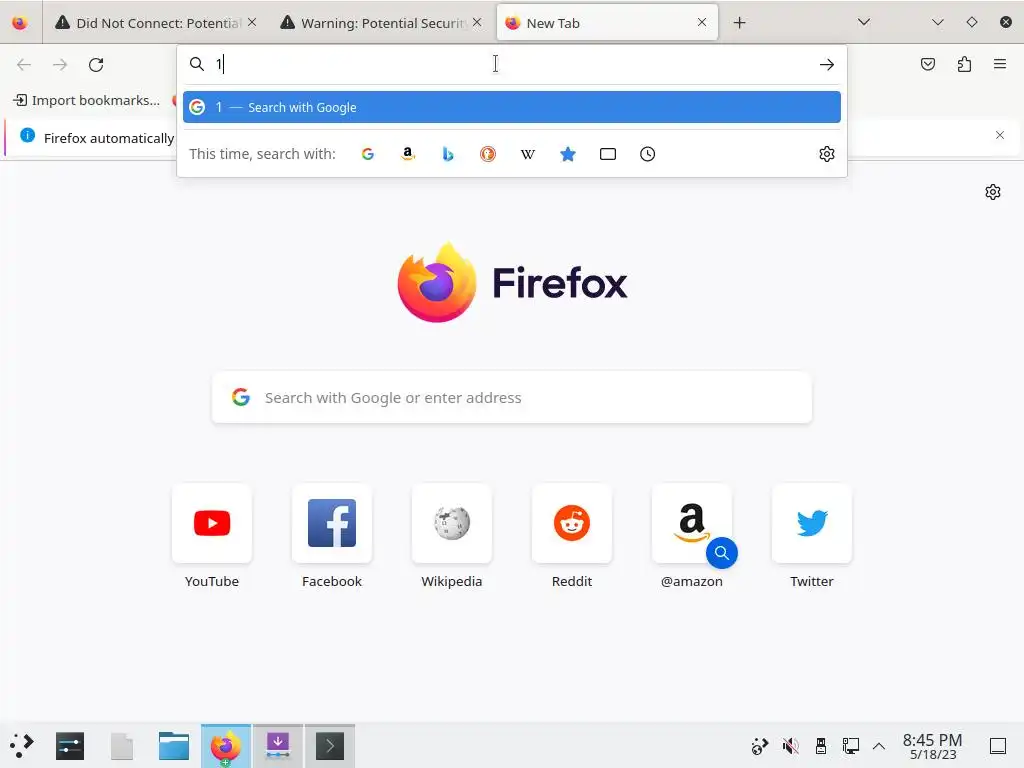Open Firefox application hamburger menu
Viewport: 1024px width, 768px height.
click(x=1000, y=64)
